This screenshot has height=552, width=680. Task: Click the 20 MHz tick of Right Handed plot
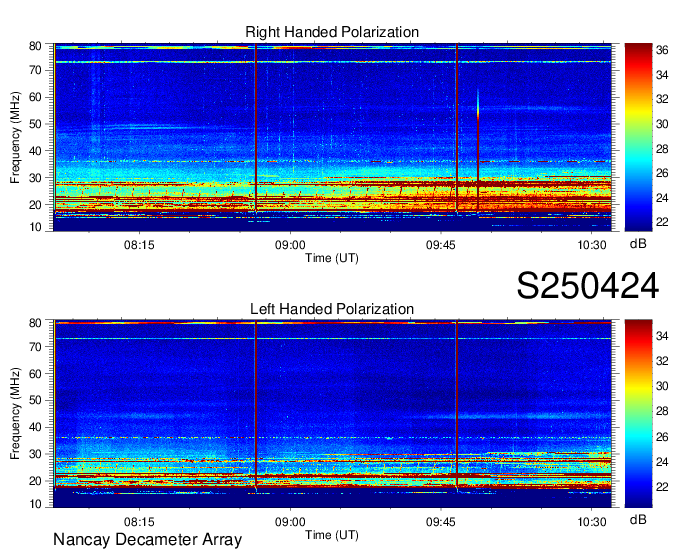[x=36, y=205]
